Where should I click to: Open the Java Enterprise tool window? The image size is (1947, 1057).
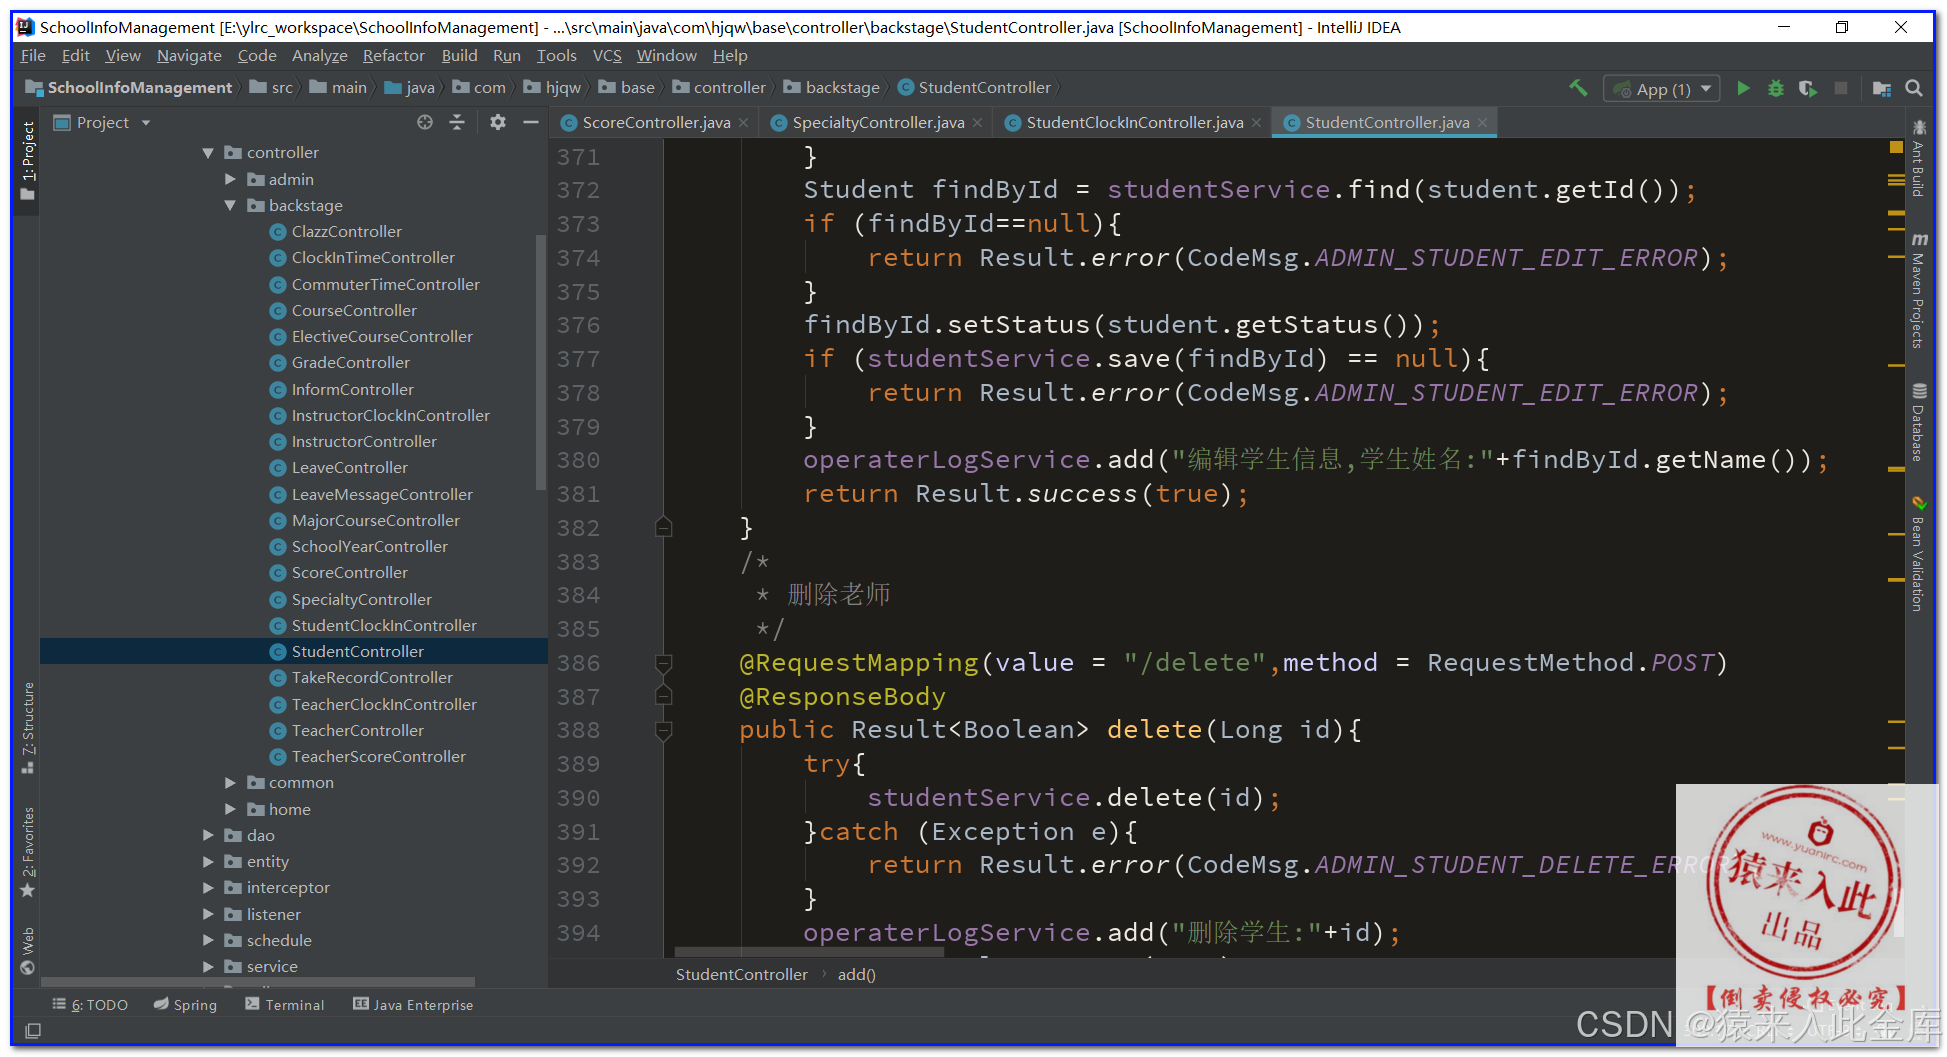coord(413,1005)
